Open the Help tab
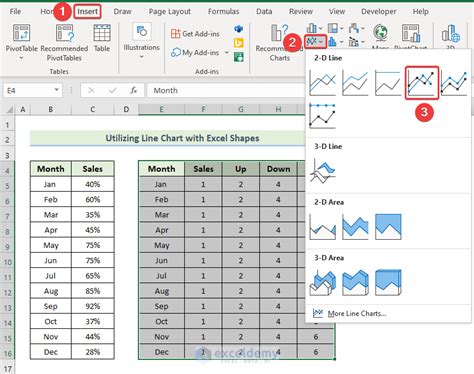 pyautogui.click(x=421, y=12)
